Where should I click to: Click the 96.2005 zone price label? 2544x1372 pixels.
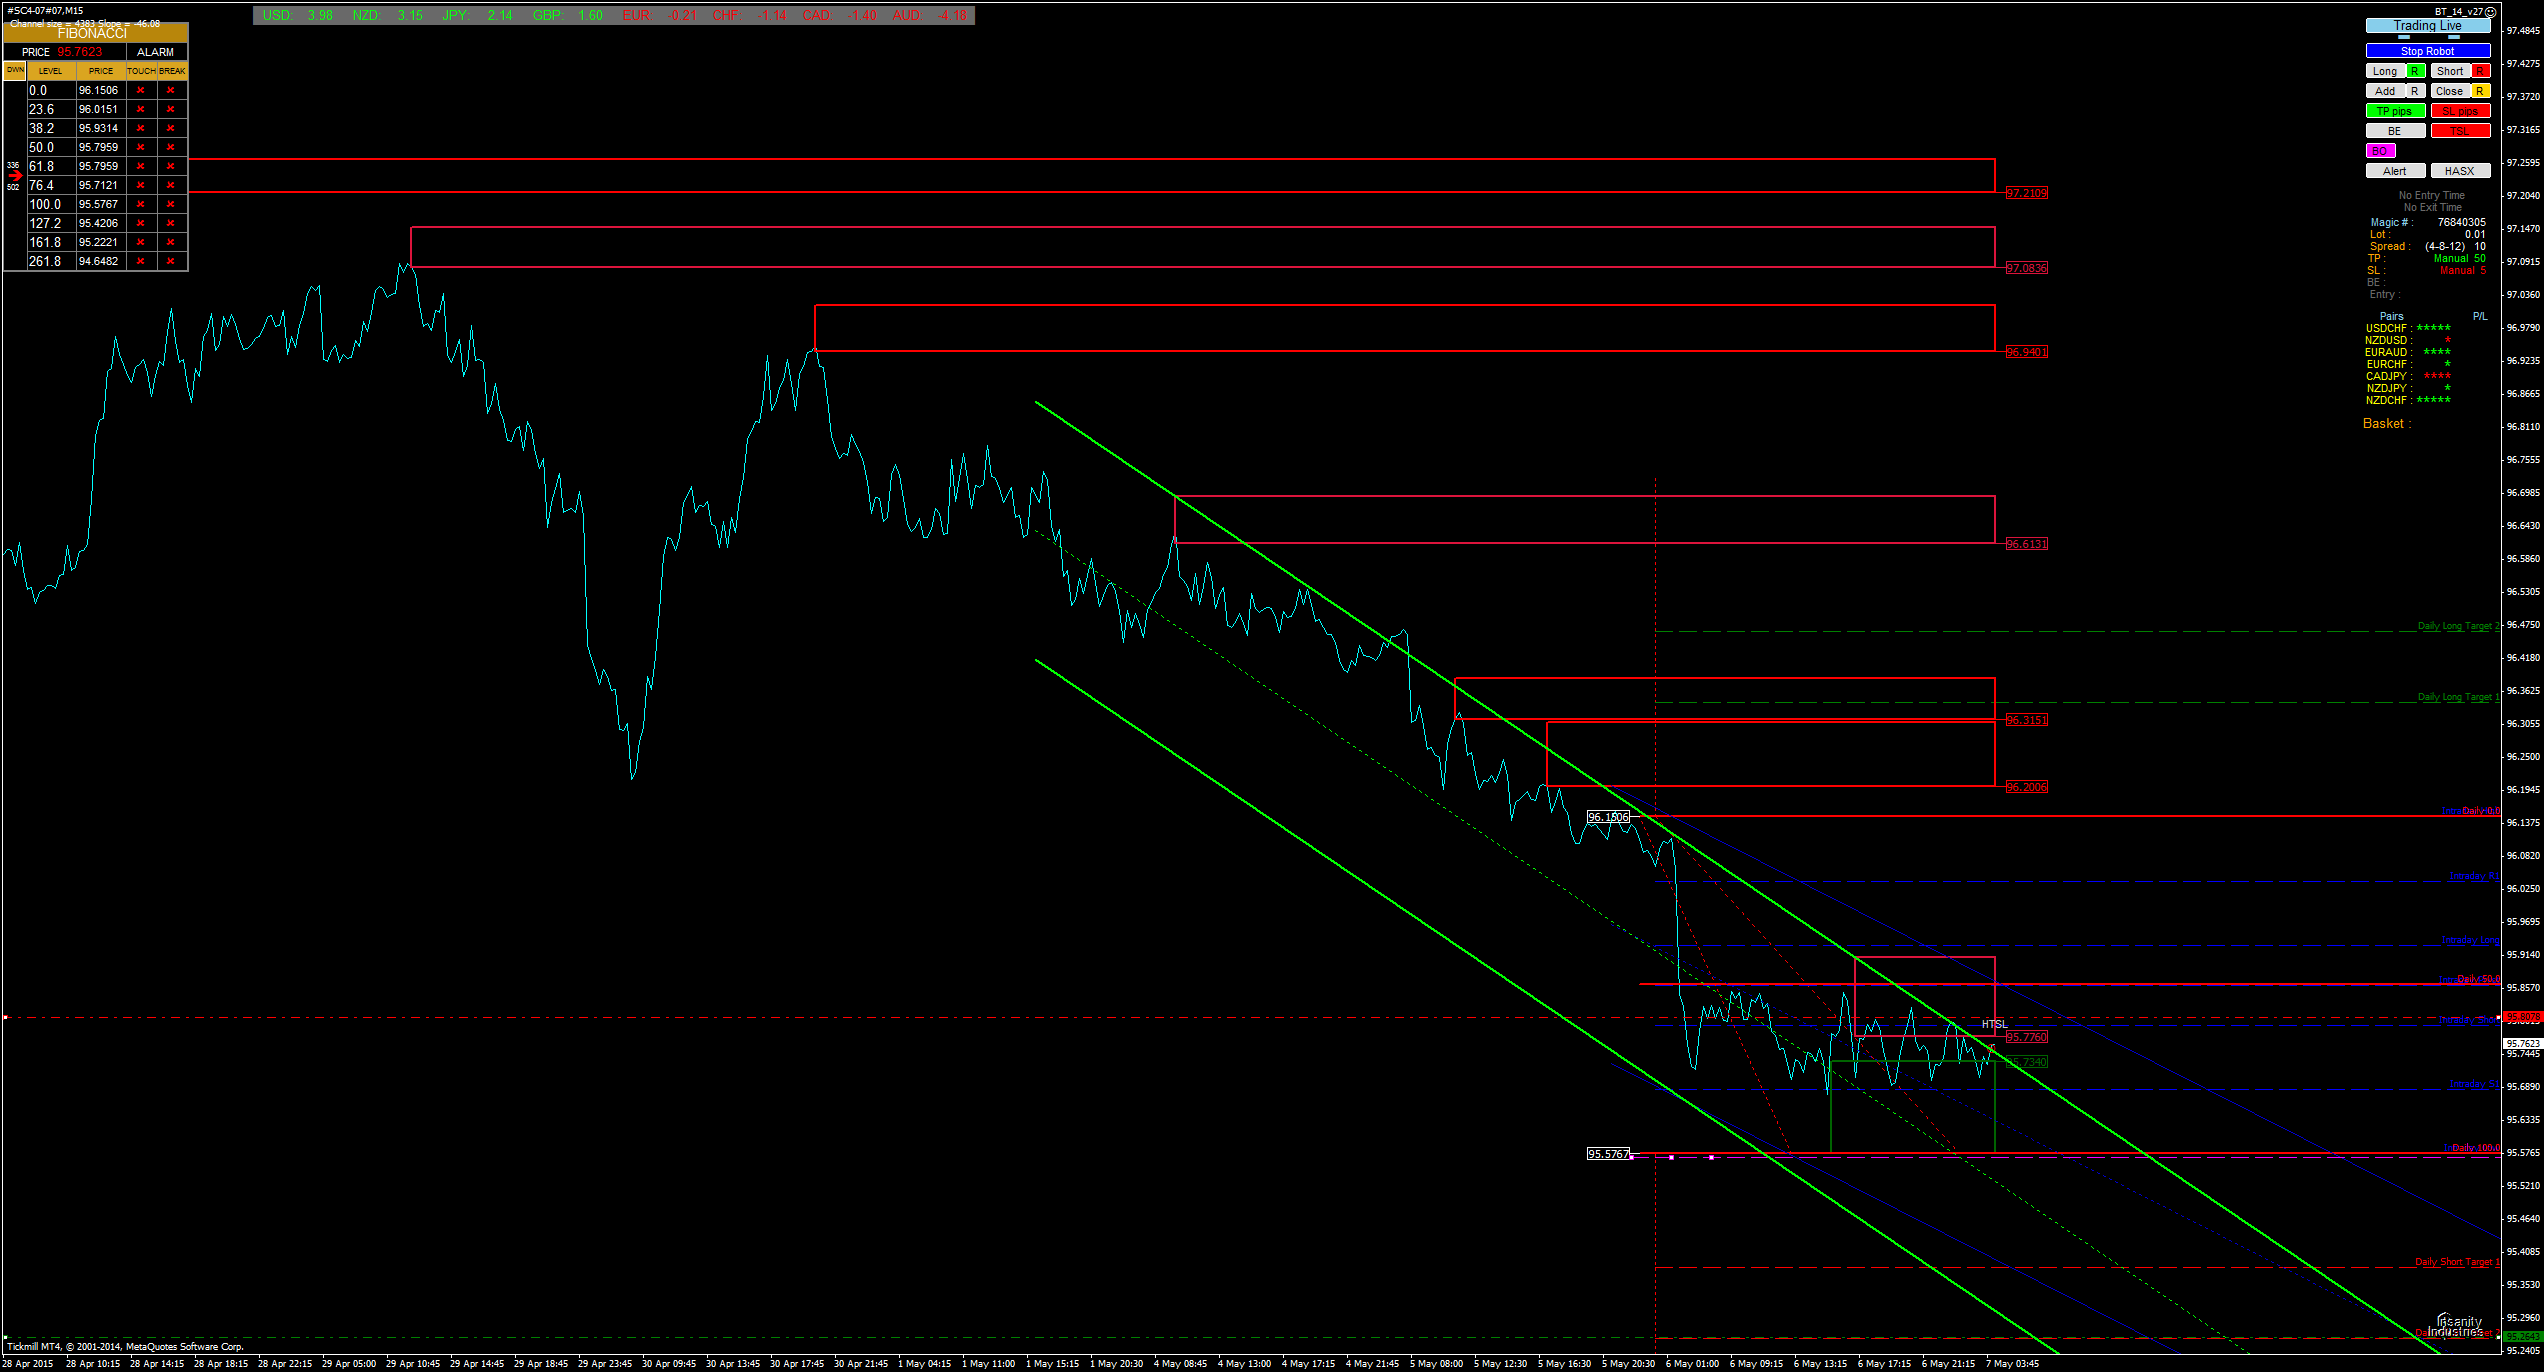pyautogui.click(x=2027, y=787)
